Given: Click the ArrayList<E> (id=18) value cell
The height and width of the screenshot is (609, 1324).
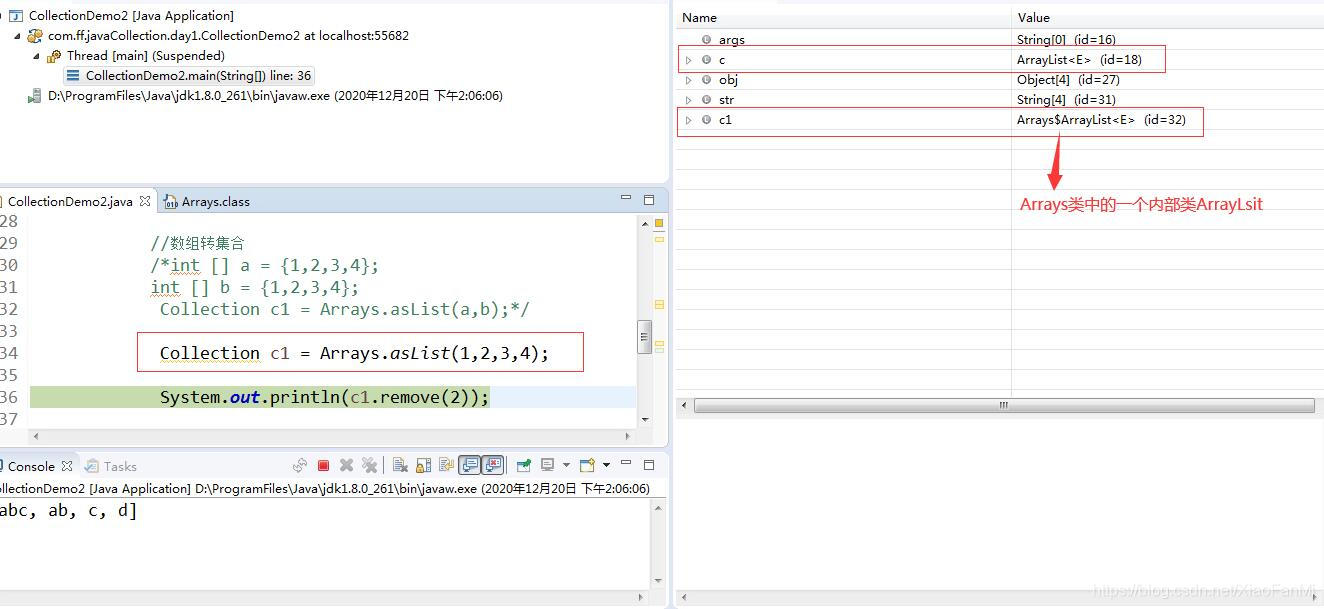Looking at the screenshot, I should [x=1079, y=60].
